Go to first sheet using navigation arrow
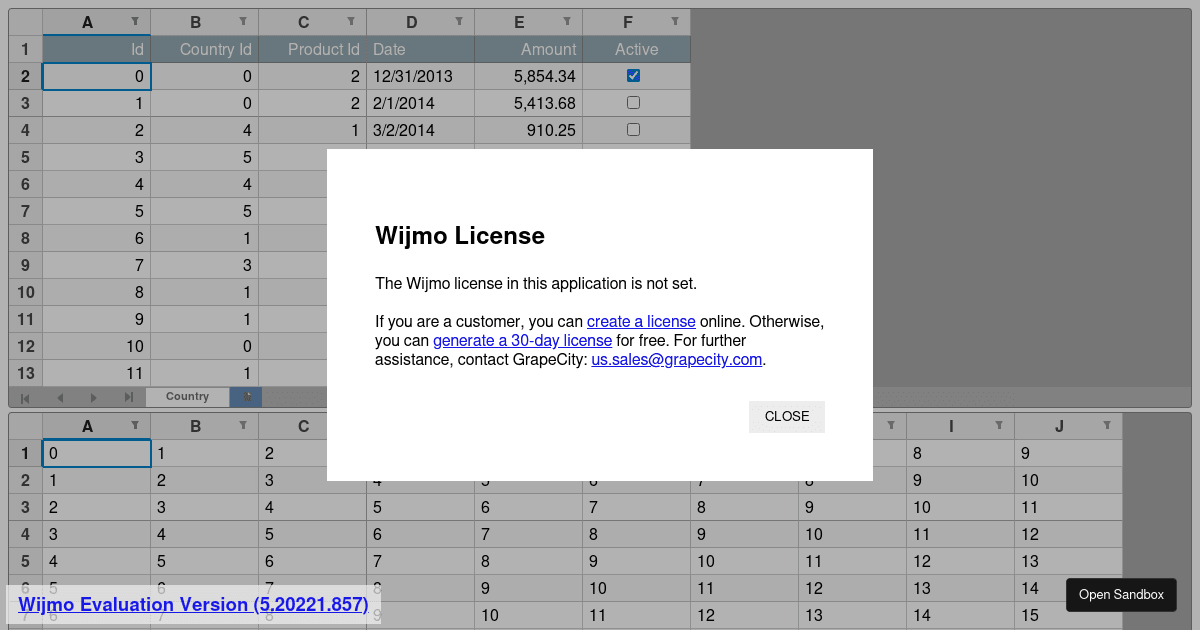Image resolution: width=1200 pixels, height=630 pixels. (x=26, y=397)
